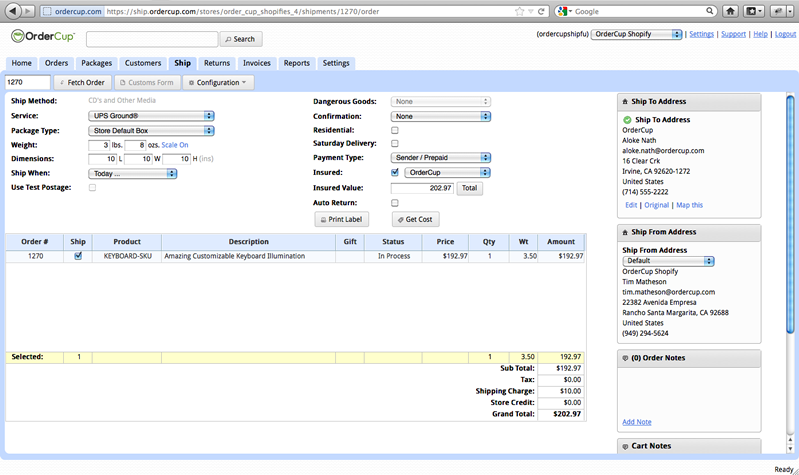Open the Service dropdown showing UPS Ground

point(151,116)
